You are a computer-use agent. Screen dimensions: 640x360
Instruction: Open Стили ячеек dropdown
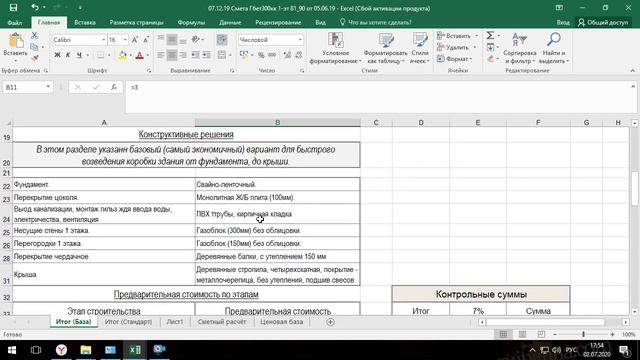click(420, 49)
